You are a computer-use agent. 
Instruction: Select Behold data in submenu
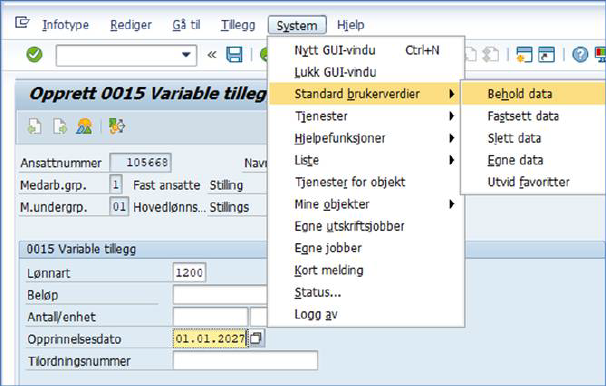(534, 94)
